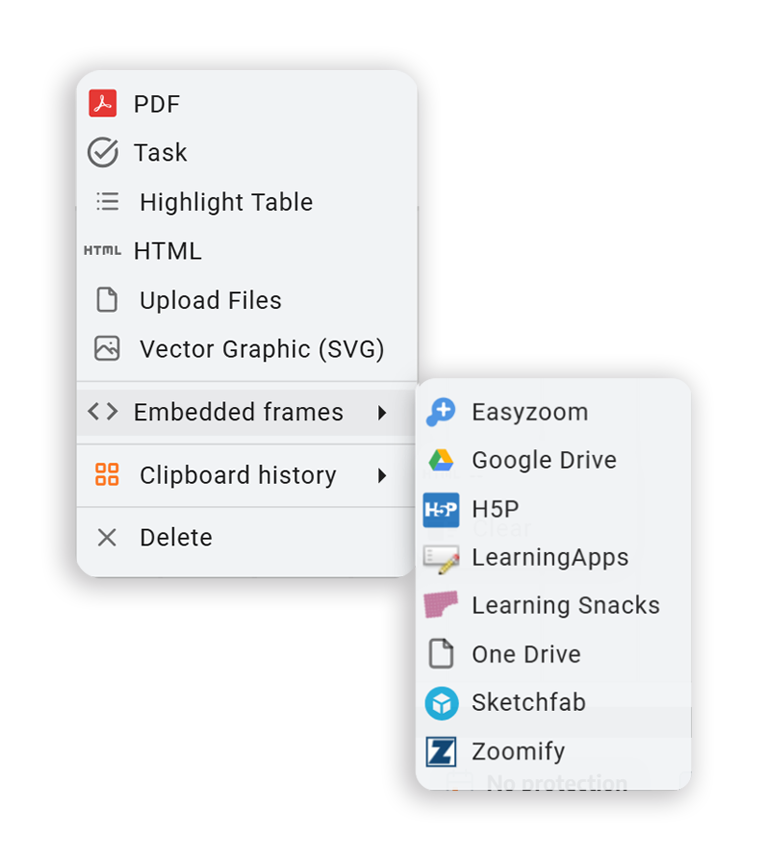The width and height of the screenshot is (767, 861).
Task: Click the Google Drive triangle icon
Action: tap(441, 460)
